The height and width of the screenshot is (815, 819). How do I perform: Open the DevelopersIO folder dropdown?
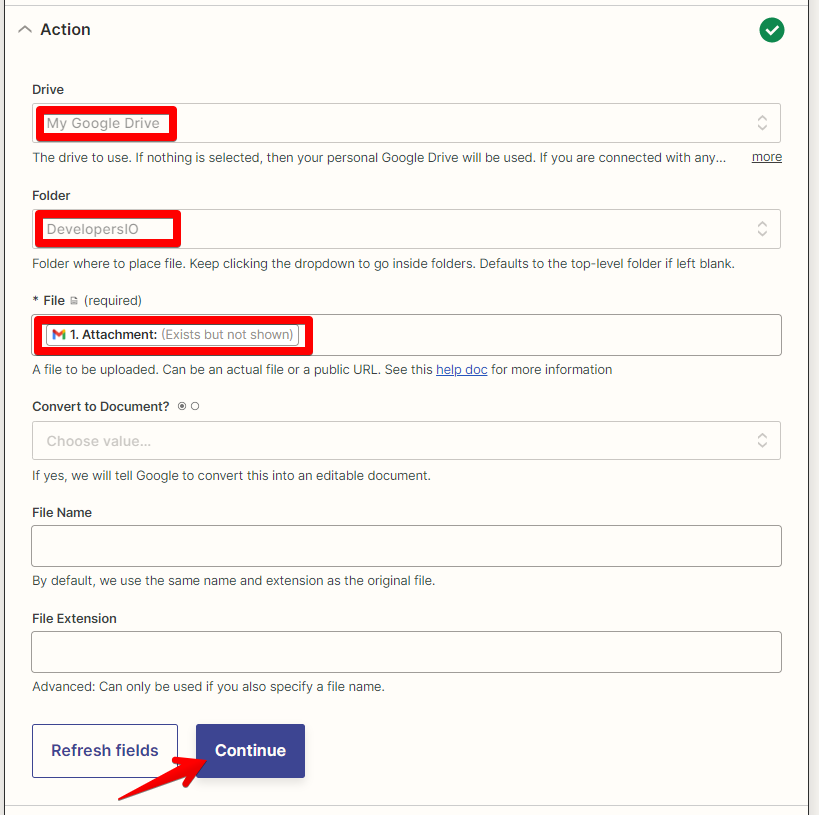[400, 229]
